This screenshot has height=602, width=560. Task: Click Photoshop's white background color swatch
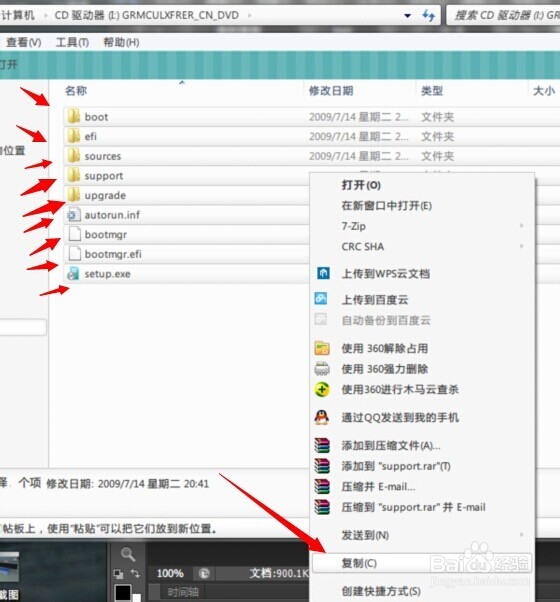[136, 598]
